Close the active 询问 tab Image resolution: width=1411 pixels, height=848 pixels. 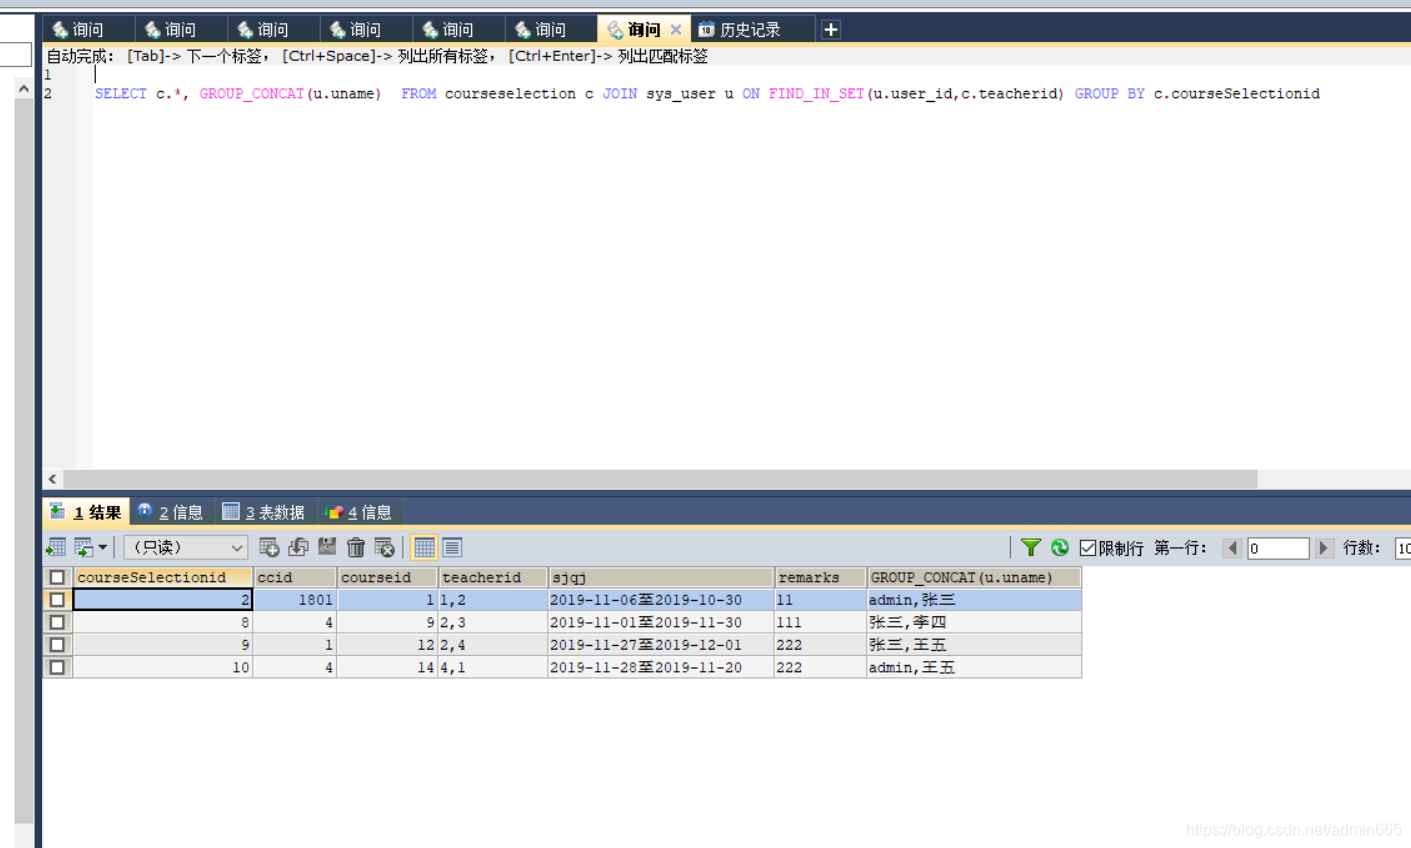pos(676,30)
